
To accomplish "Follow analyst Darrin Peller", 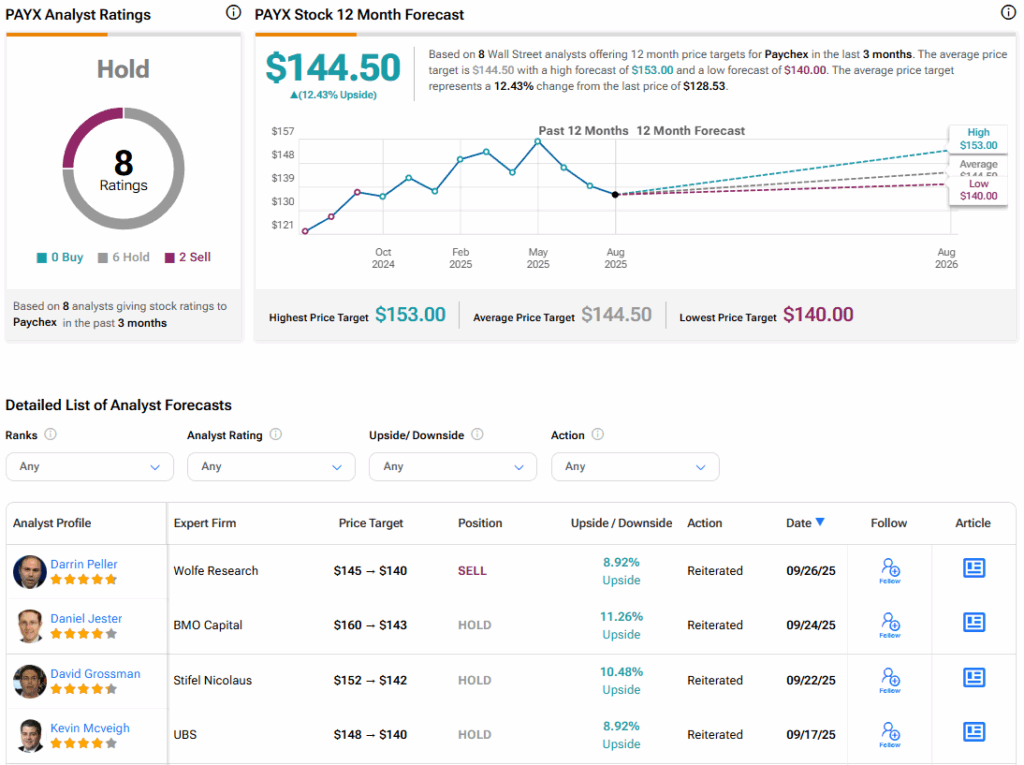I will pos(890,570).
